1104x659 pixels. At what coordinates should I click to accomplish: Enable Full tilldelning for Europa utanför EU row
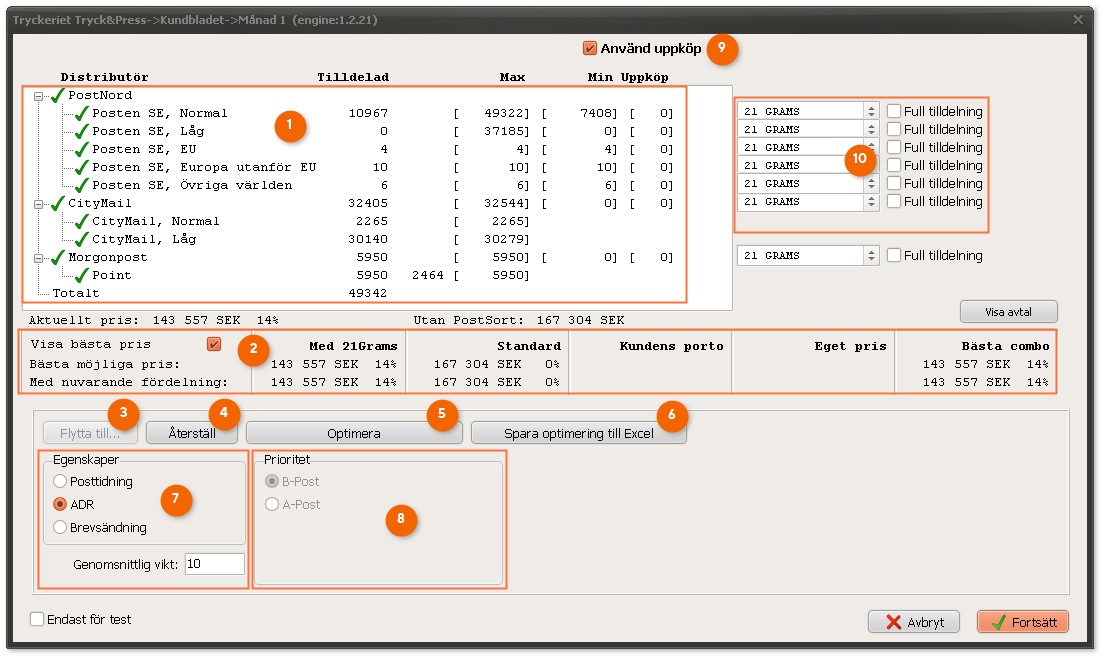pyautogui.click(x=893, y=165)
